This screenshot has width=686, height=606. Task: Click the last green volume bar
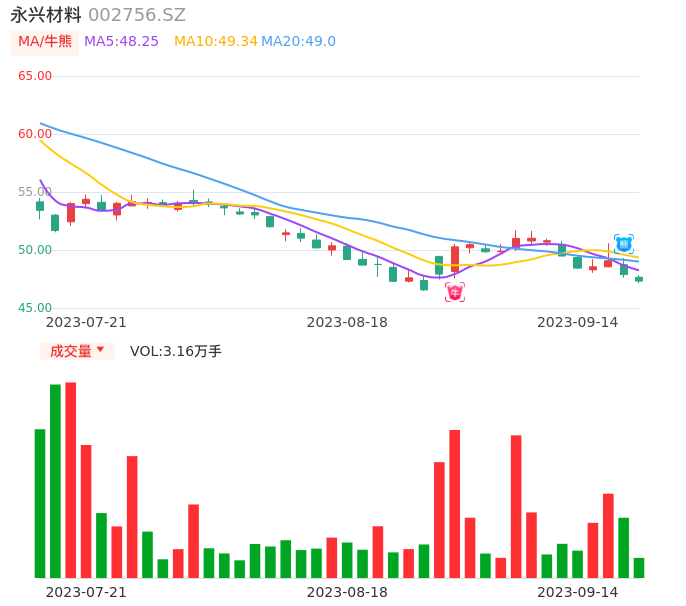639,568
